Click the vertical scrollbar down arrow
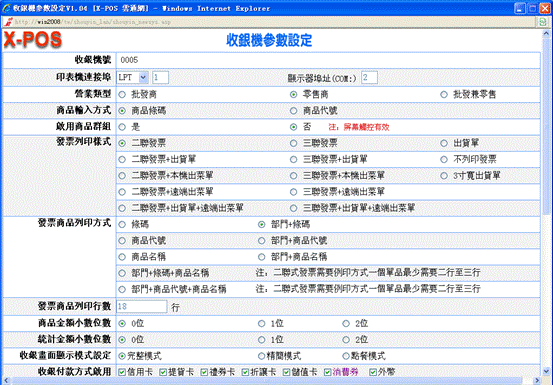This screenshot has height=385, width=553. point(546,371)
